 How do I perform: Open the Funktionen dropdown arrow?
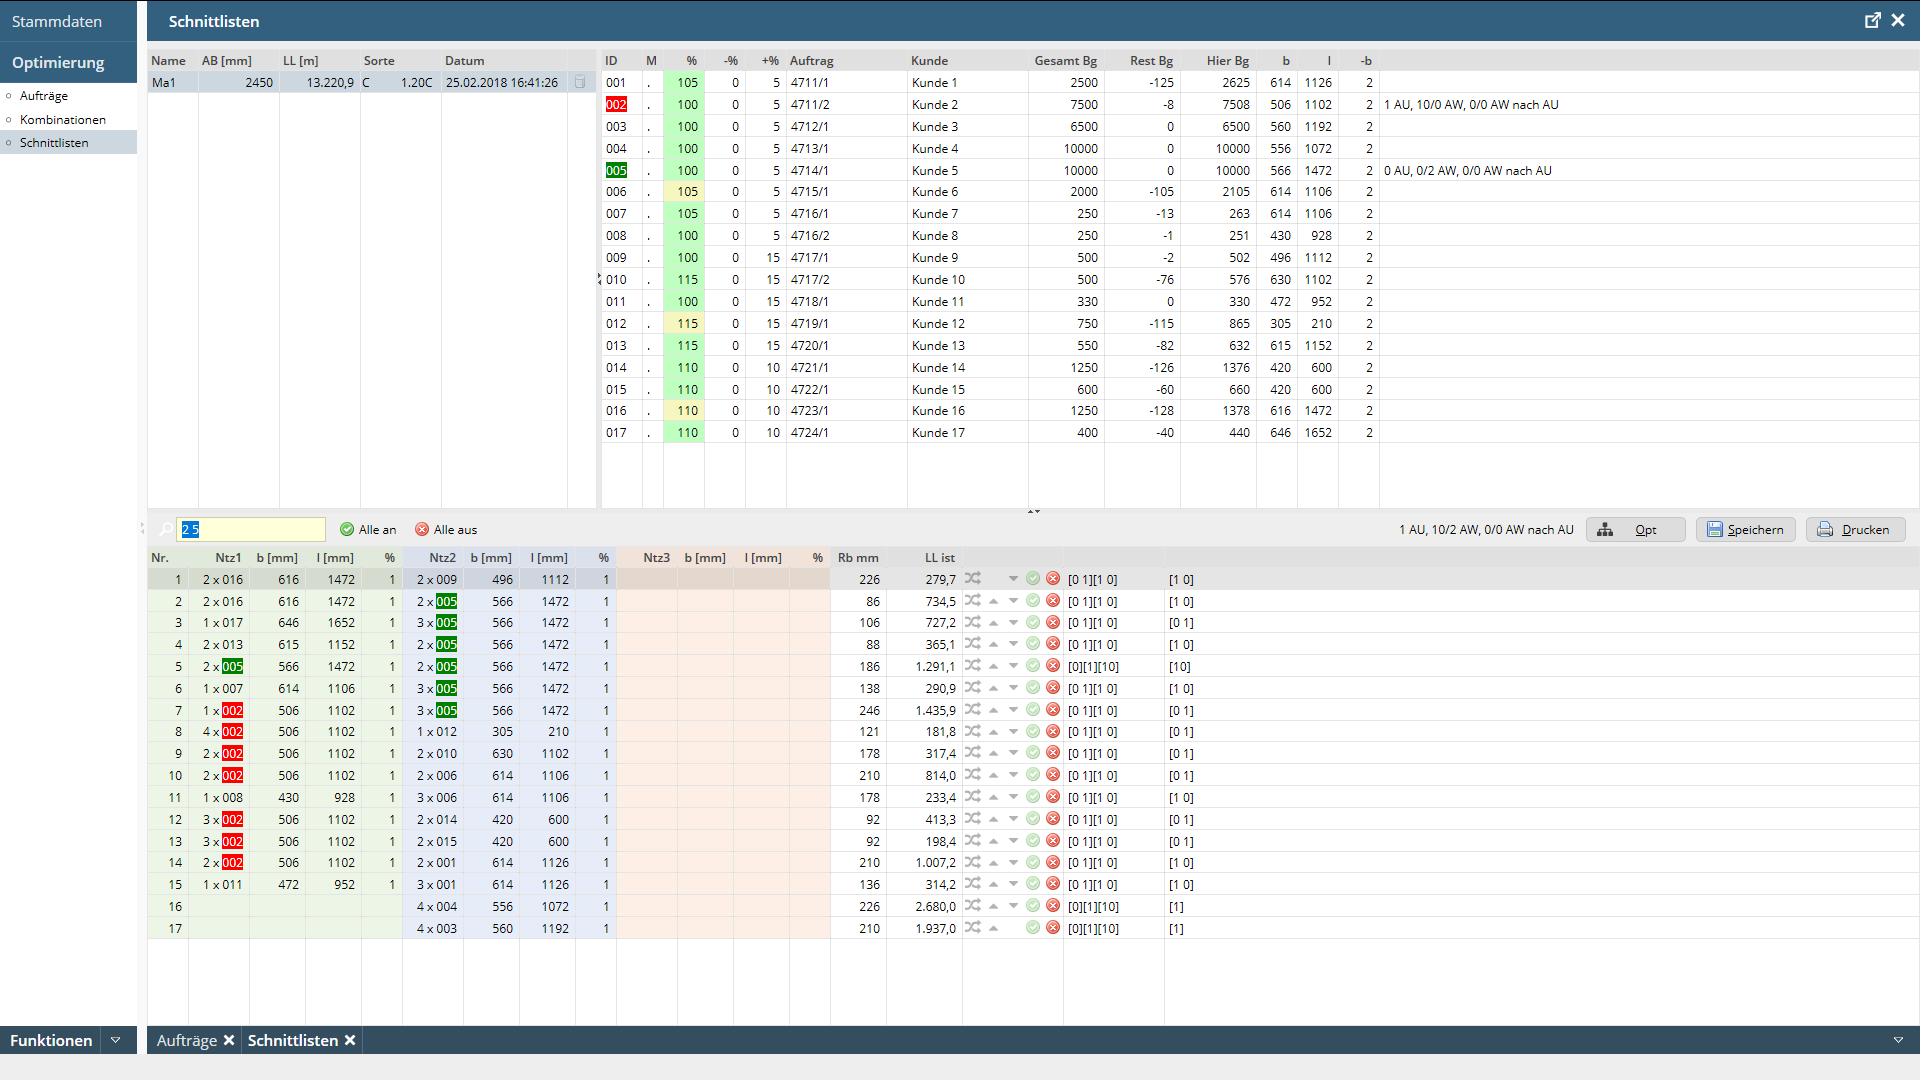coord(116,1040)
